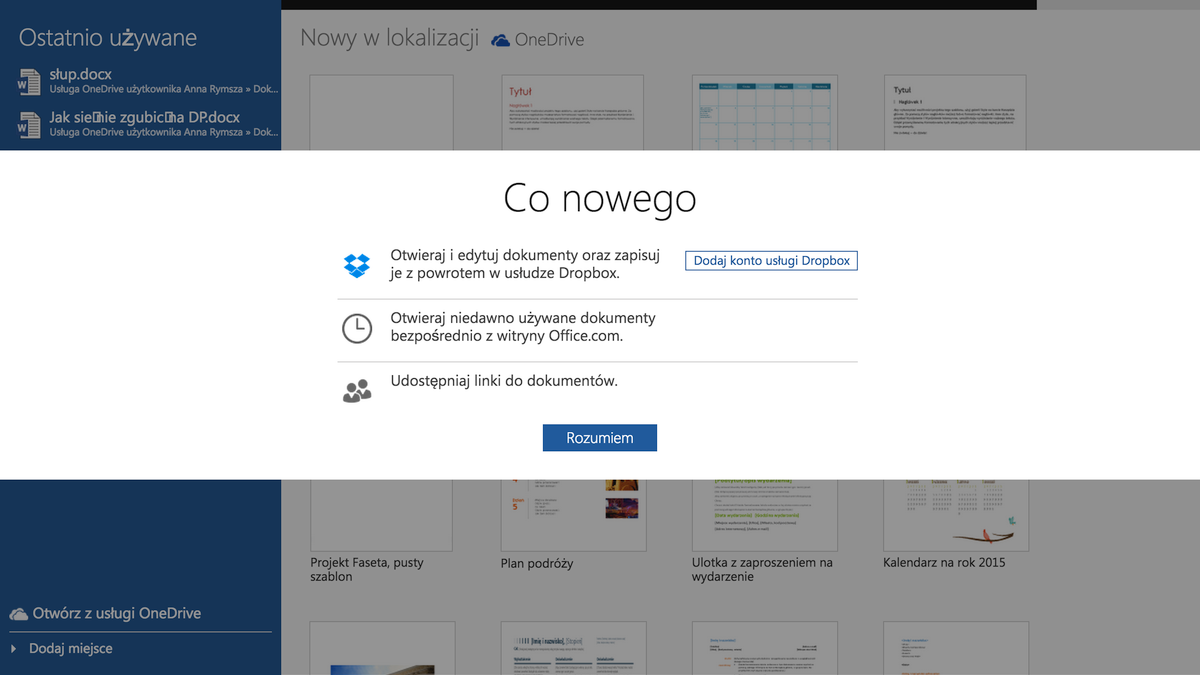Select the calendar grid template at top

point(764,112)
